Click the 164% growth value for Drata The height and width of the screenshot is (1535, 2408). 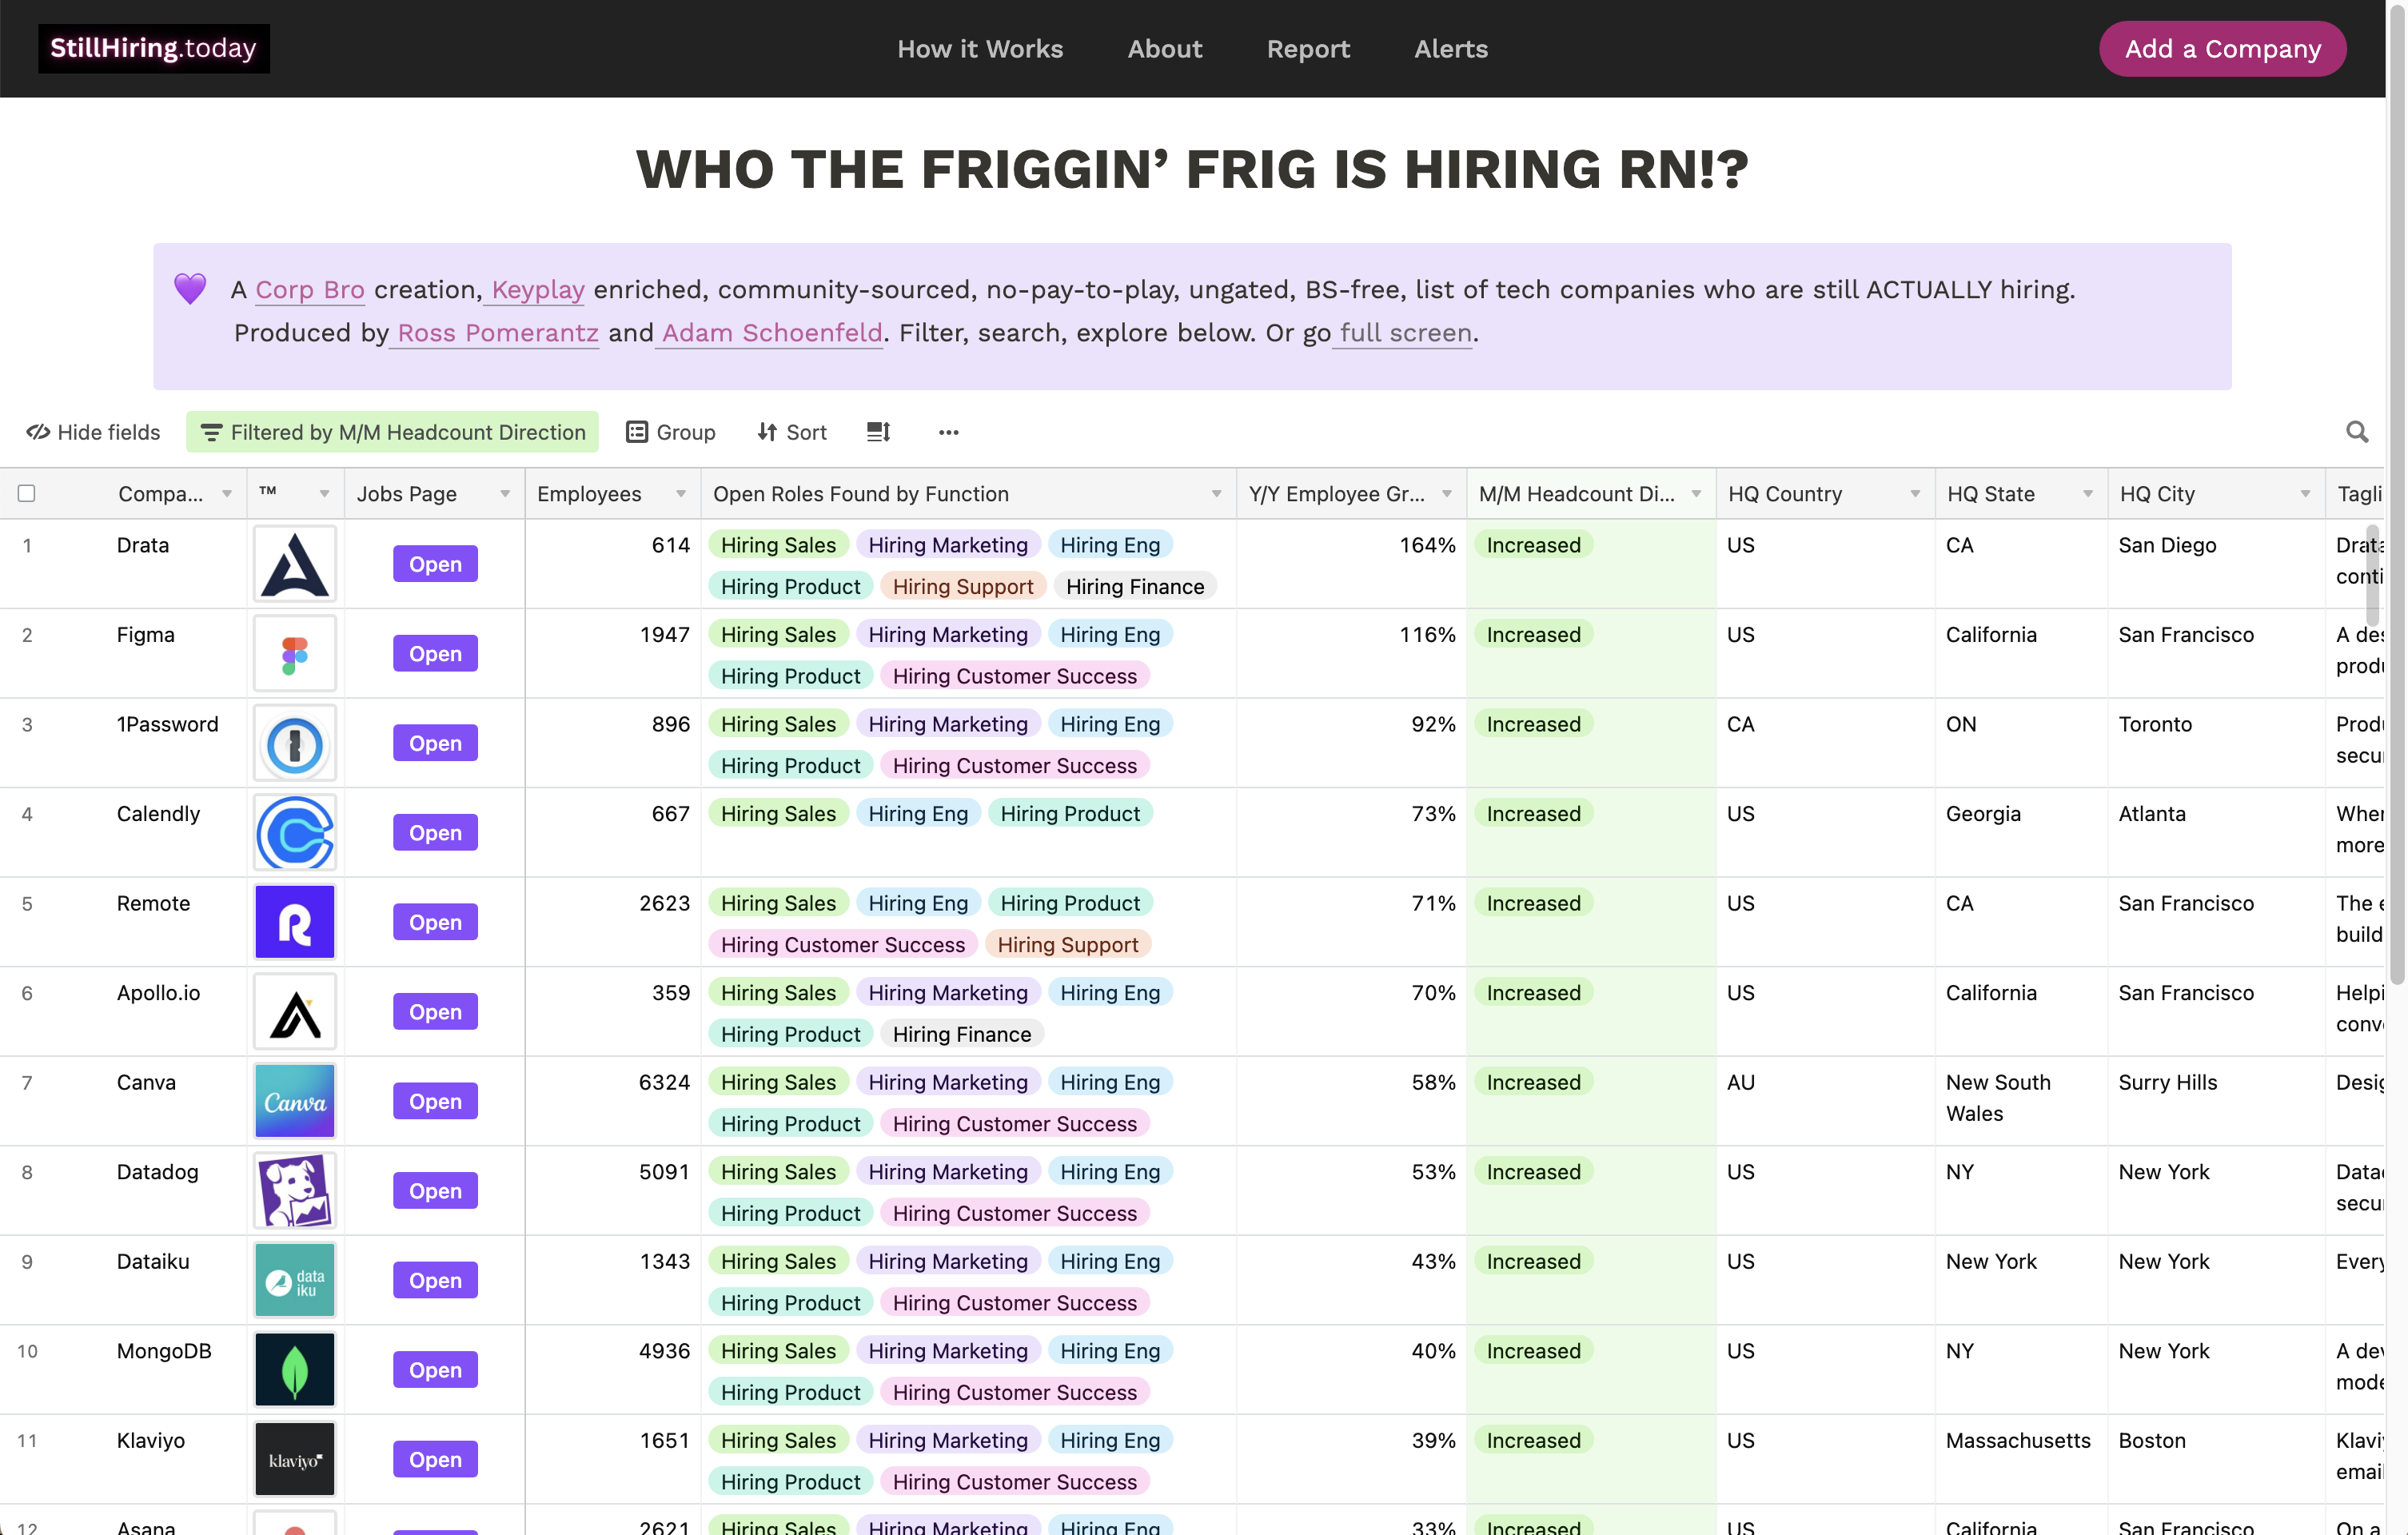[x=1427, y=546]
